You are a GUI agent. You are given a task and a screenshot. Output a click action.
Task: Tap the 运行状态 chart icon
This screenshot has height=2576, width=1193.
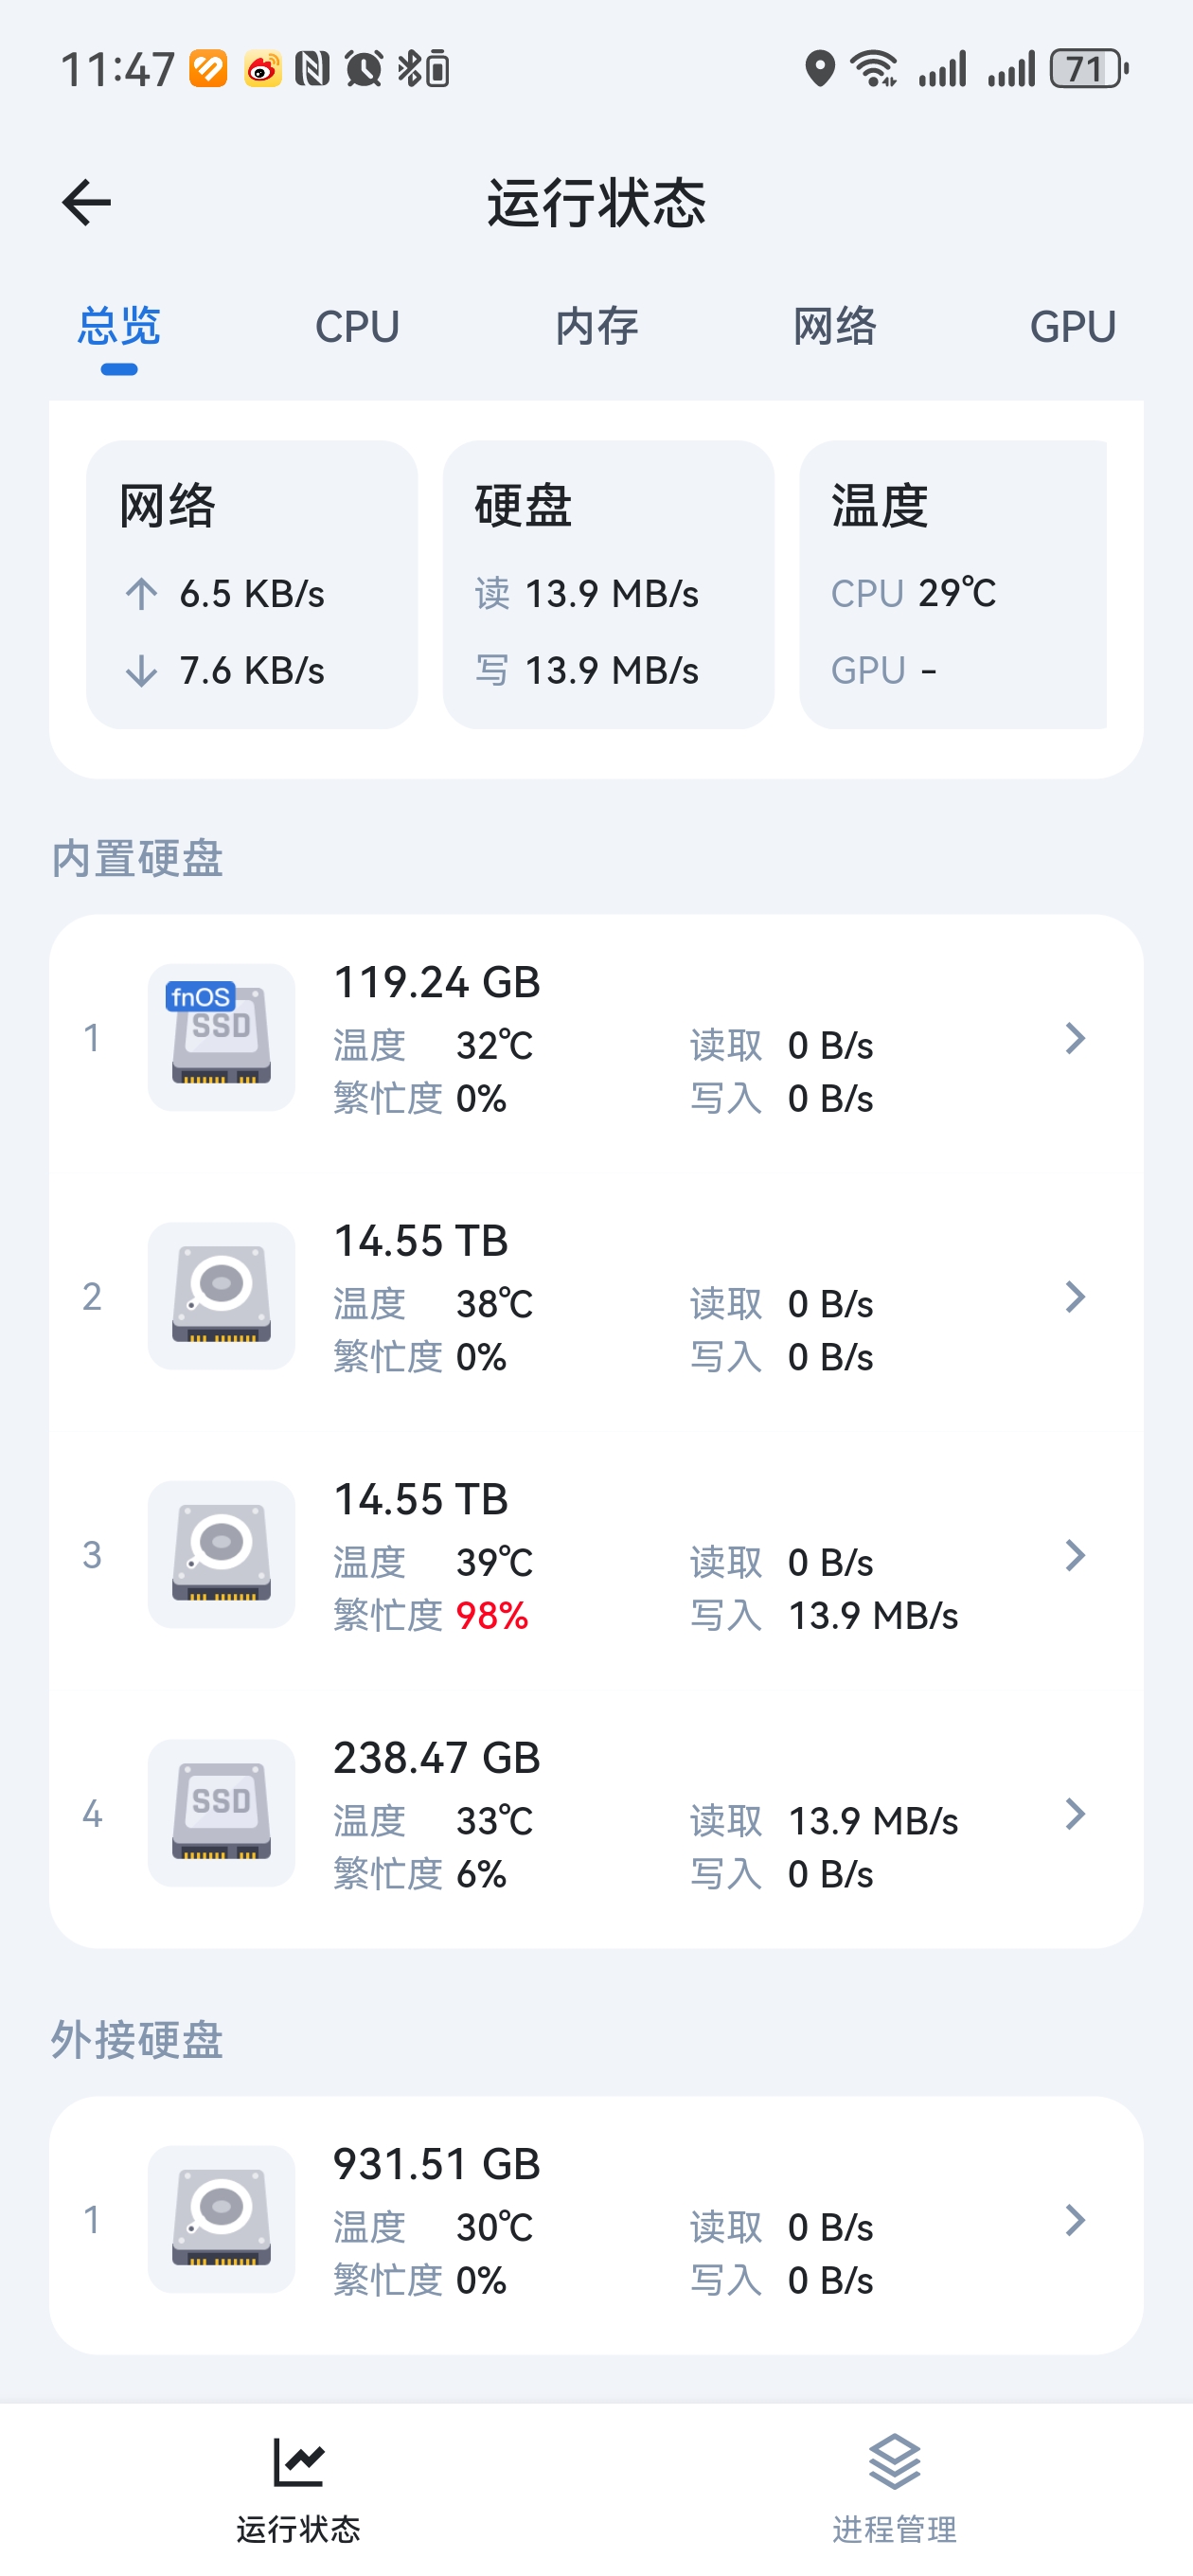(298, 2461)
